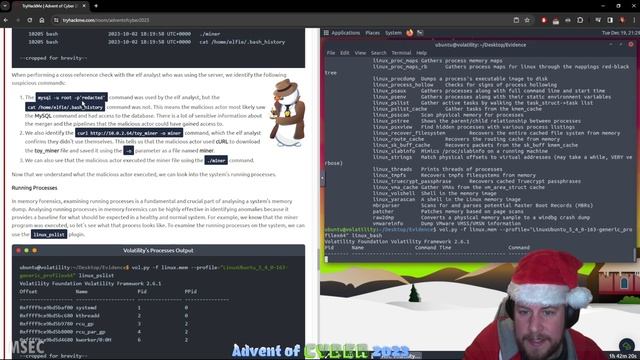View site information for tryhackme.com
The width and height of the screenshot is (640, 360).
click(56, 20)
